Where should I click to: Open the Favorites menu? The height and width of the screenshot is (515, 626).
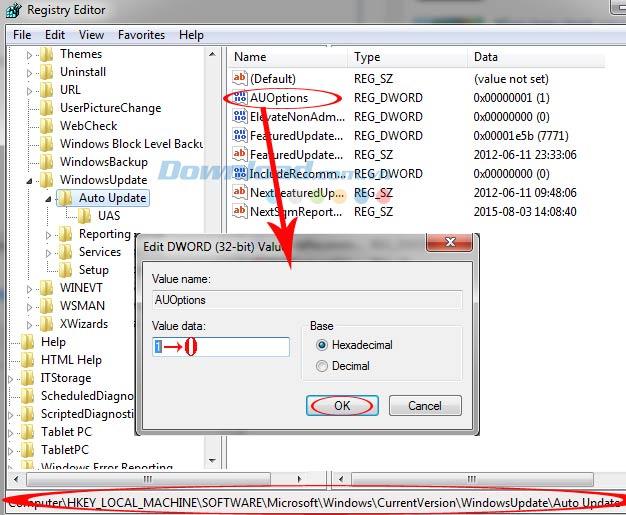click(141, 35)
